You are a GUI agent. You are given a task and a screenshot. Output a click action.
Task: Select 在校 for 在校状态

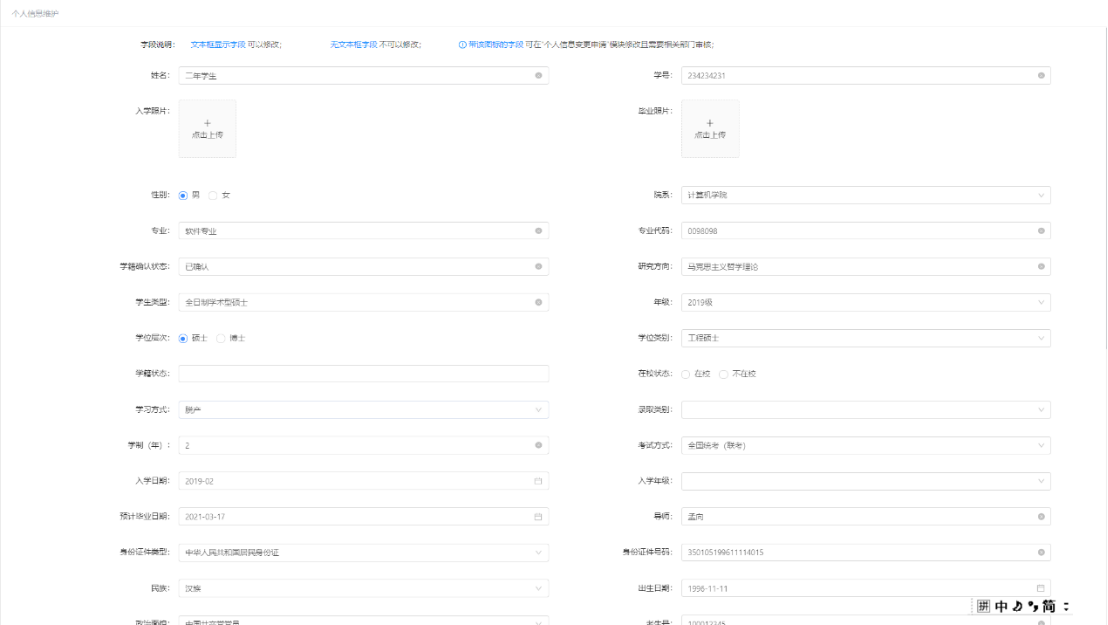click(x=685, y=374)
